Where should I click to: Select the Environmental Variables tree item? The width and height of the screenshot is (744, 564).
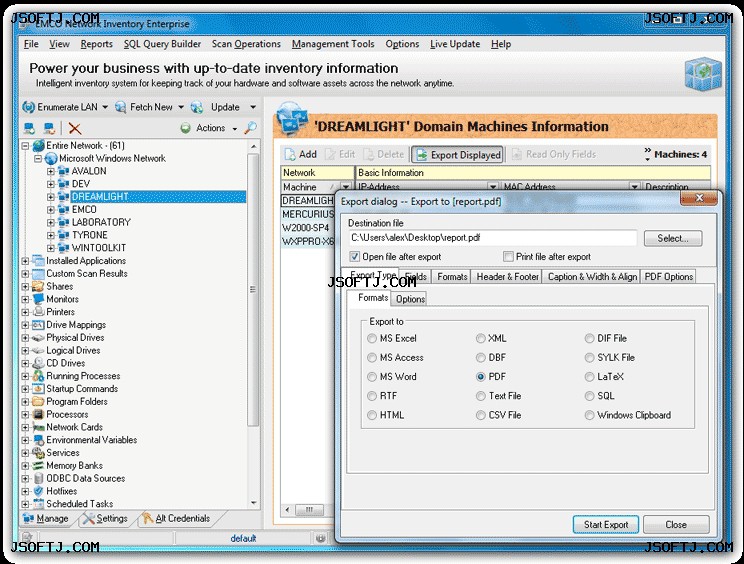(x=92, y=440)
